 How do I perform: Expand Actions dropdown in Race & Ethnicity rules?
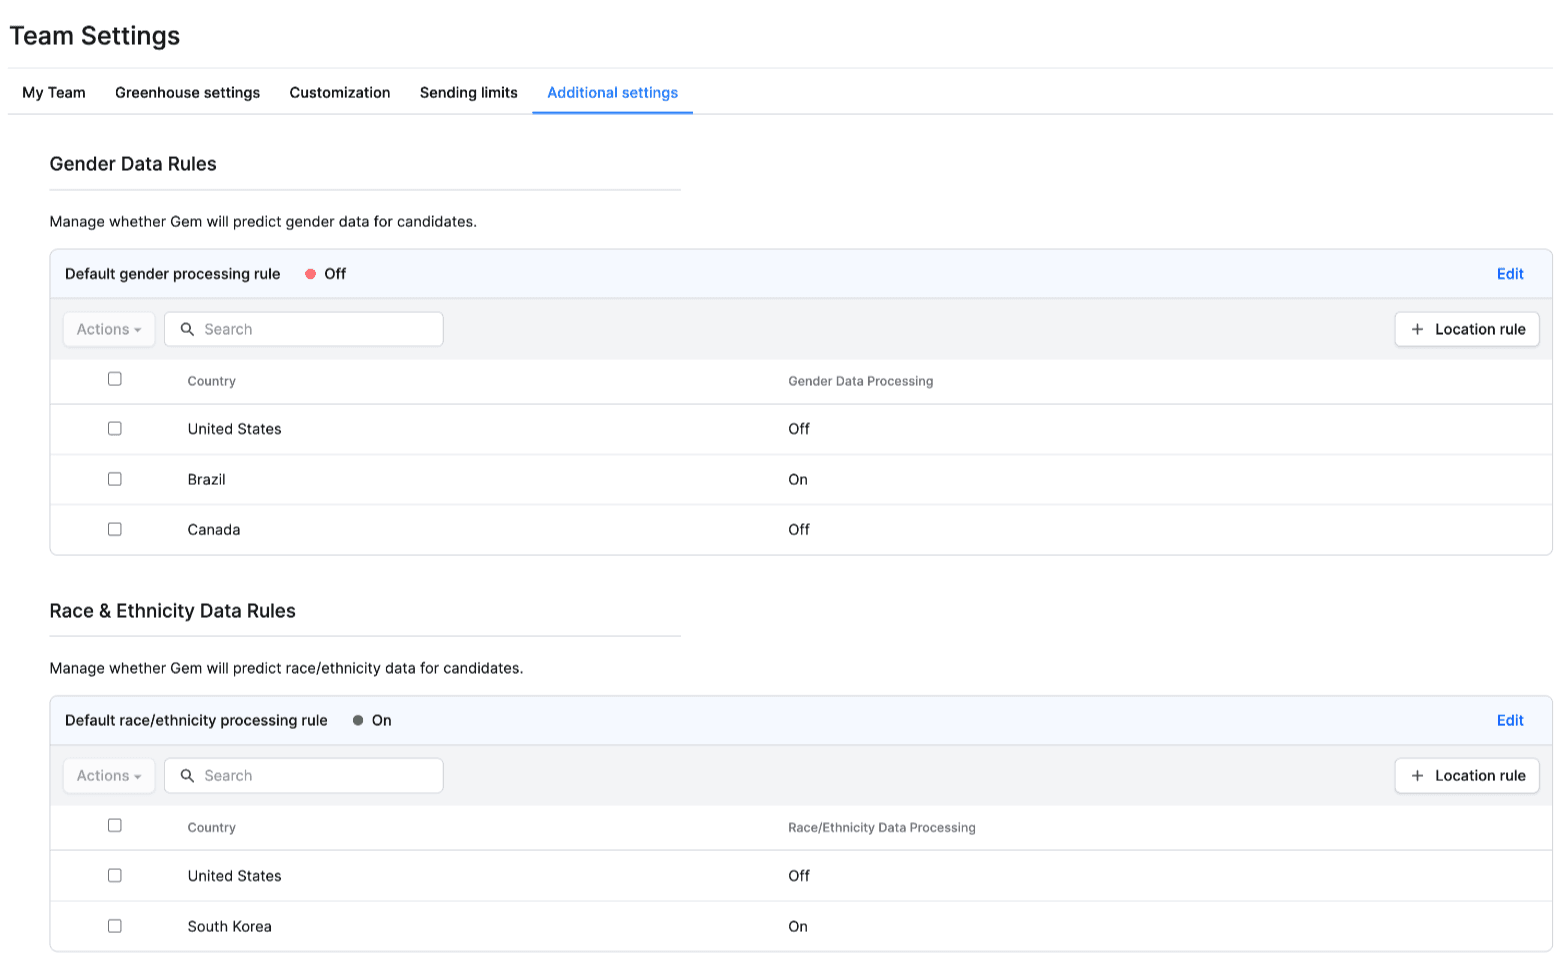click(109, 776)
